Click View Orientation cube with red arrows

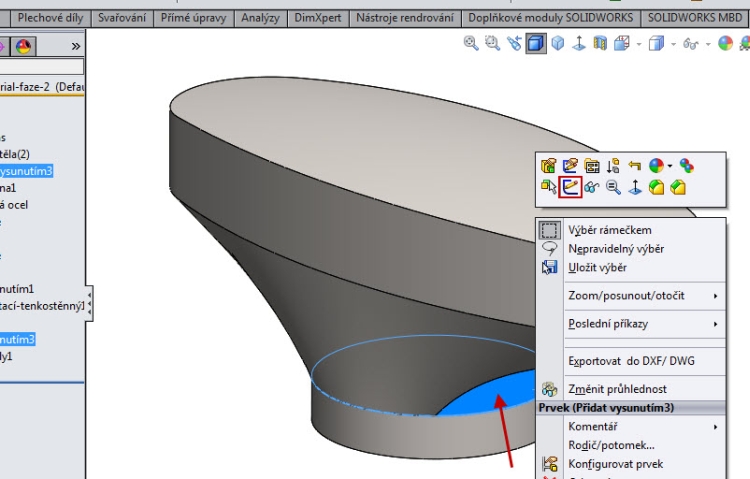click(x=622, y=44)
